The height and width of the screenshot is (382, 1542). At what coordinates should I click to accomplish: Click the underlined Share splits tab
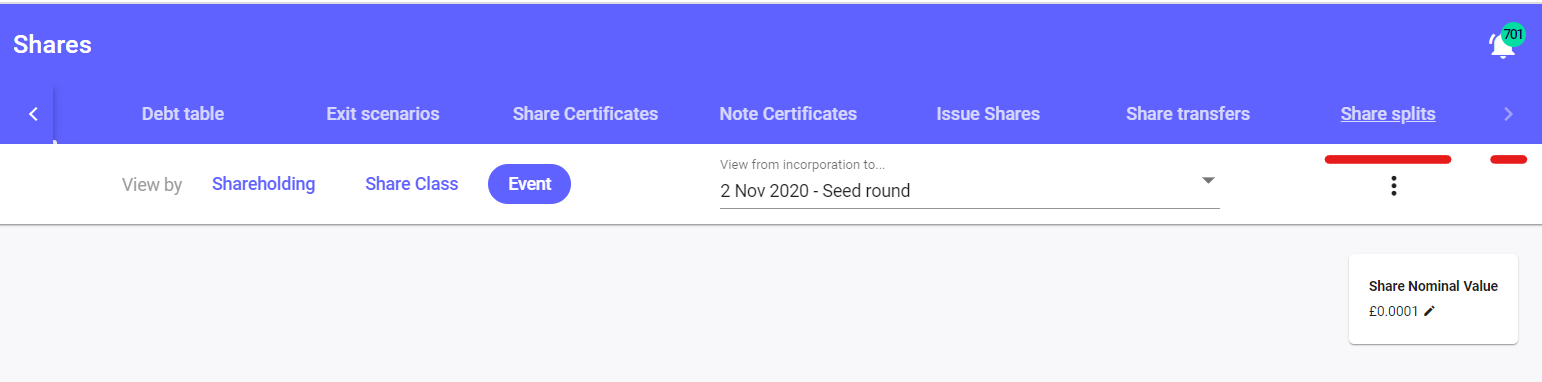pos(1388,114)
